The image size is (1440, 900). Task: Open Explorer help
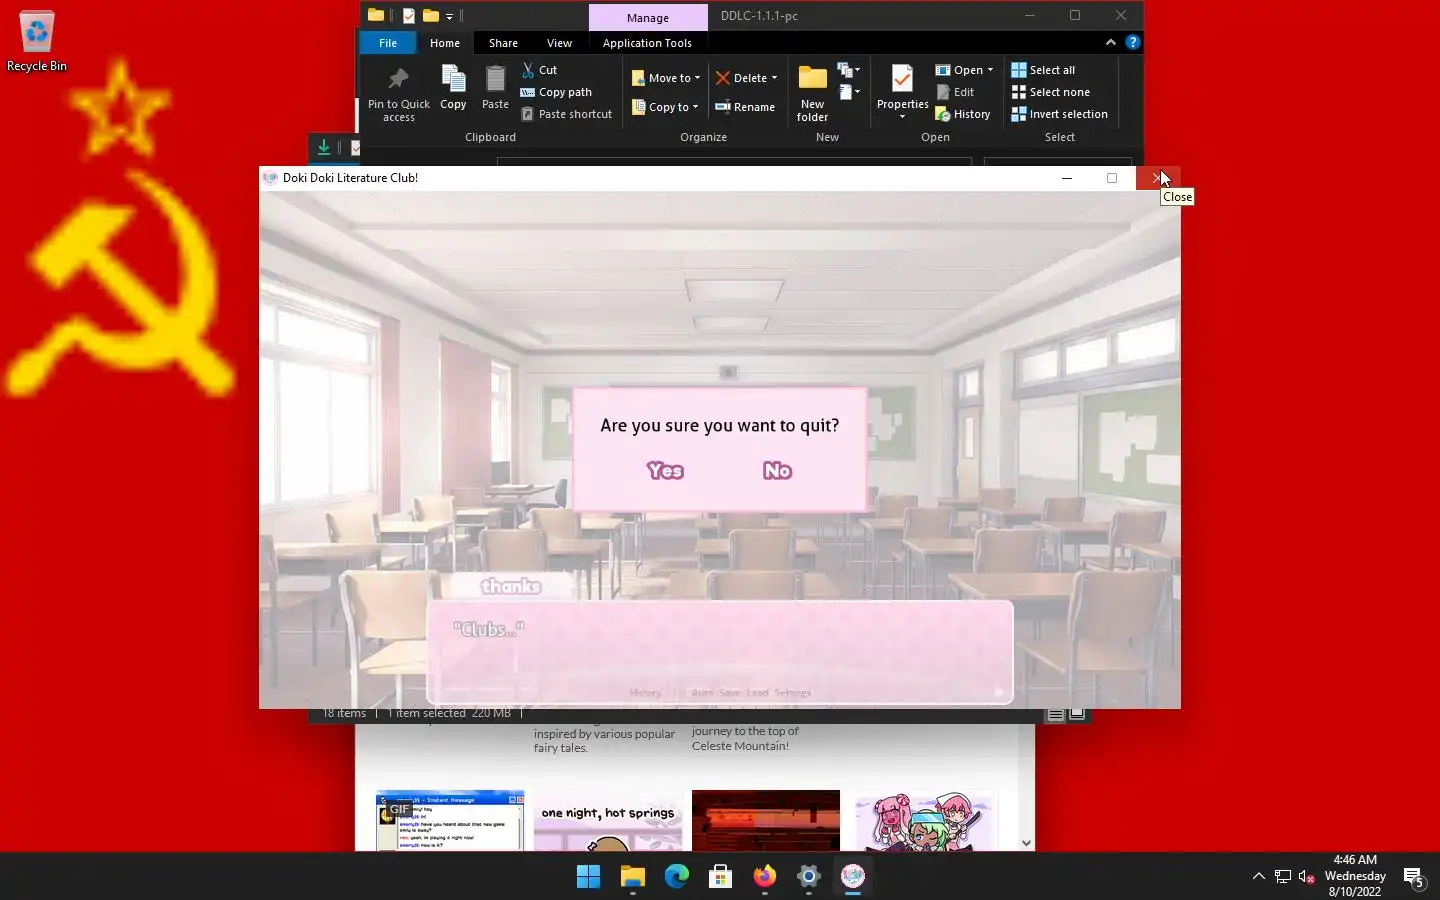coord(1132,42)
